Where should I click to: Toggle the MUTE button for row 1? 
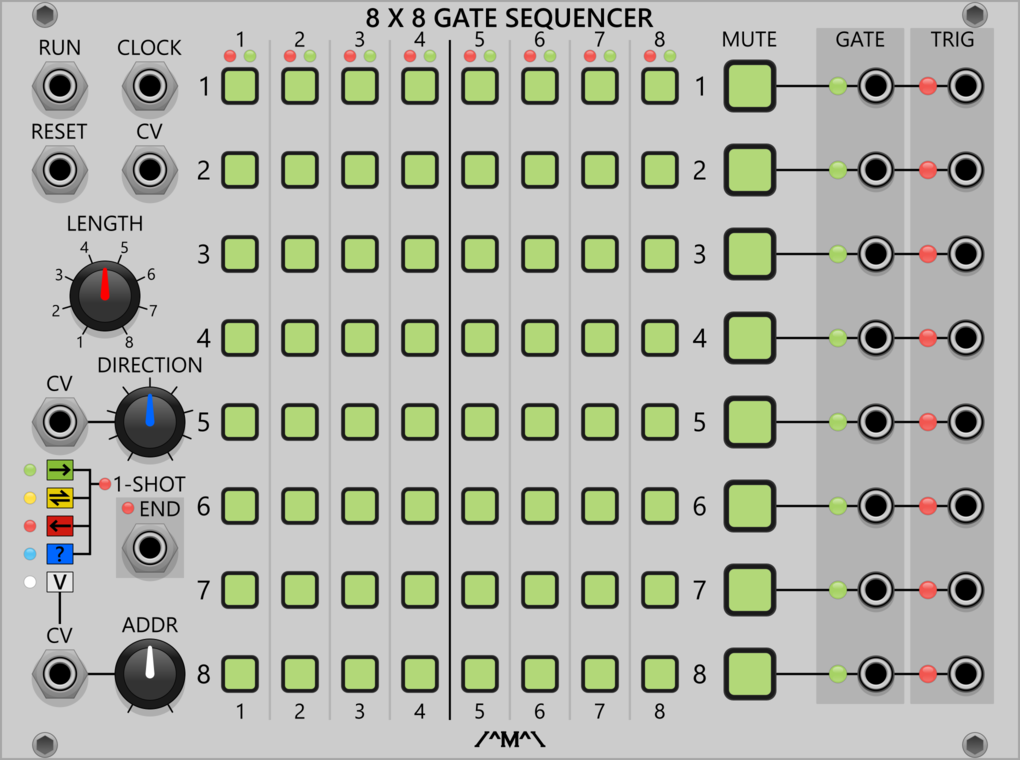click(750, 86)
